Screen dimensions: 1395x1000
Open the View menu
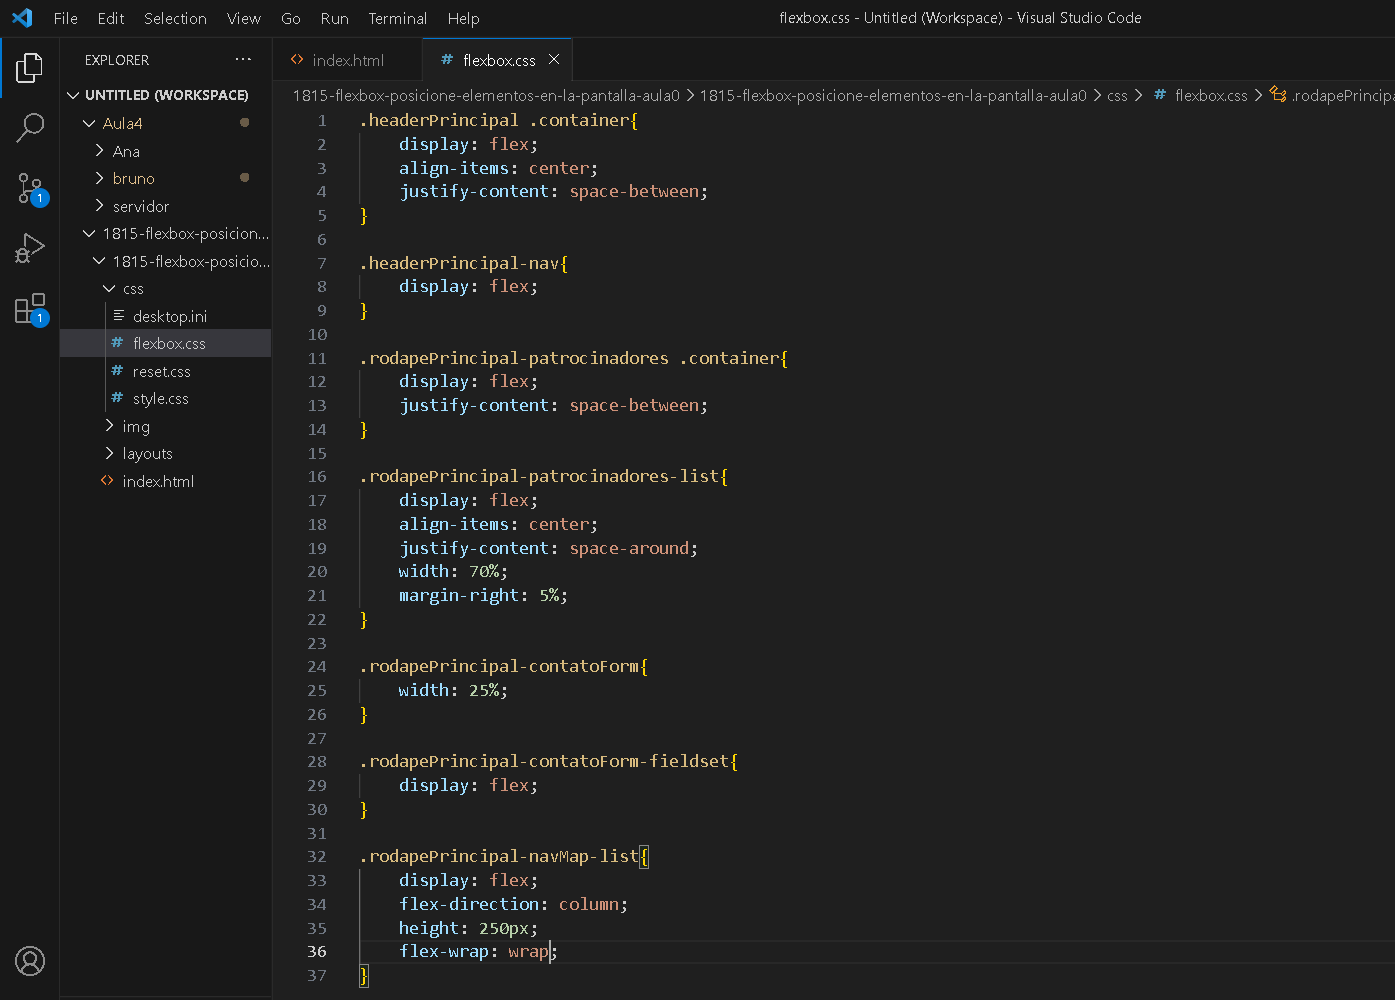tap(243, 18)
